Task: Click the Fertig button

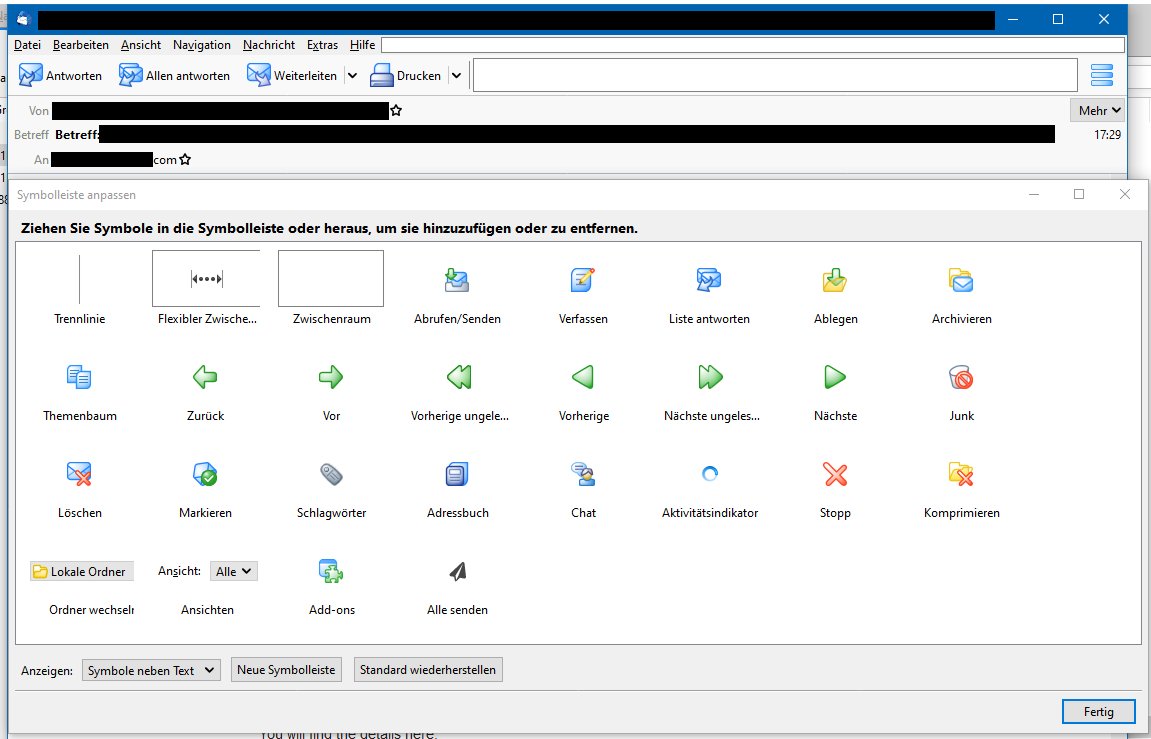Action: click(1098, 711)
